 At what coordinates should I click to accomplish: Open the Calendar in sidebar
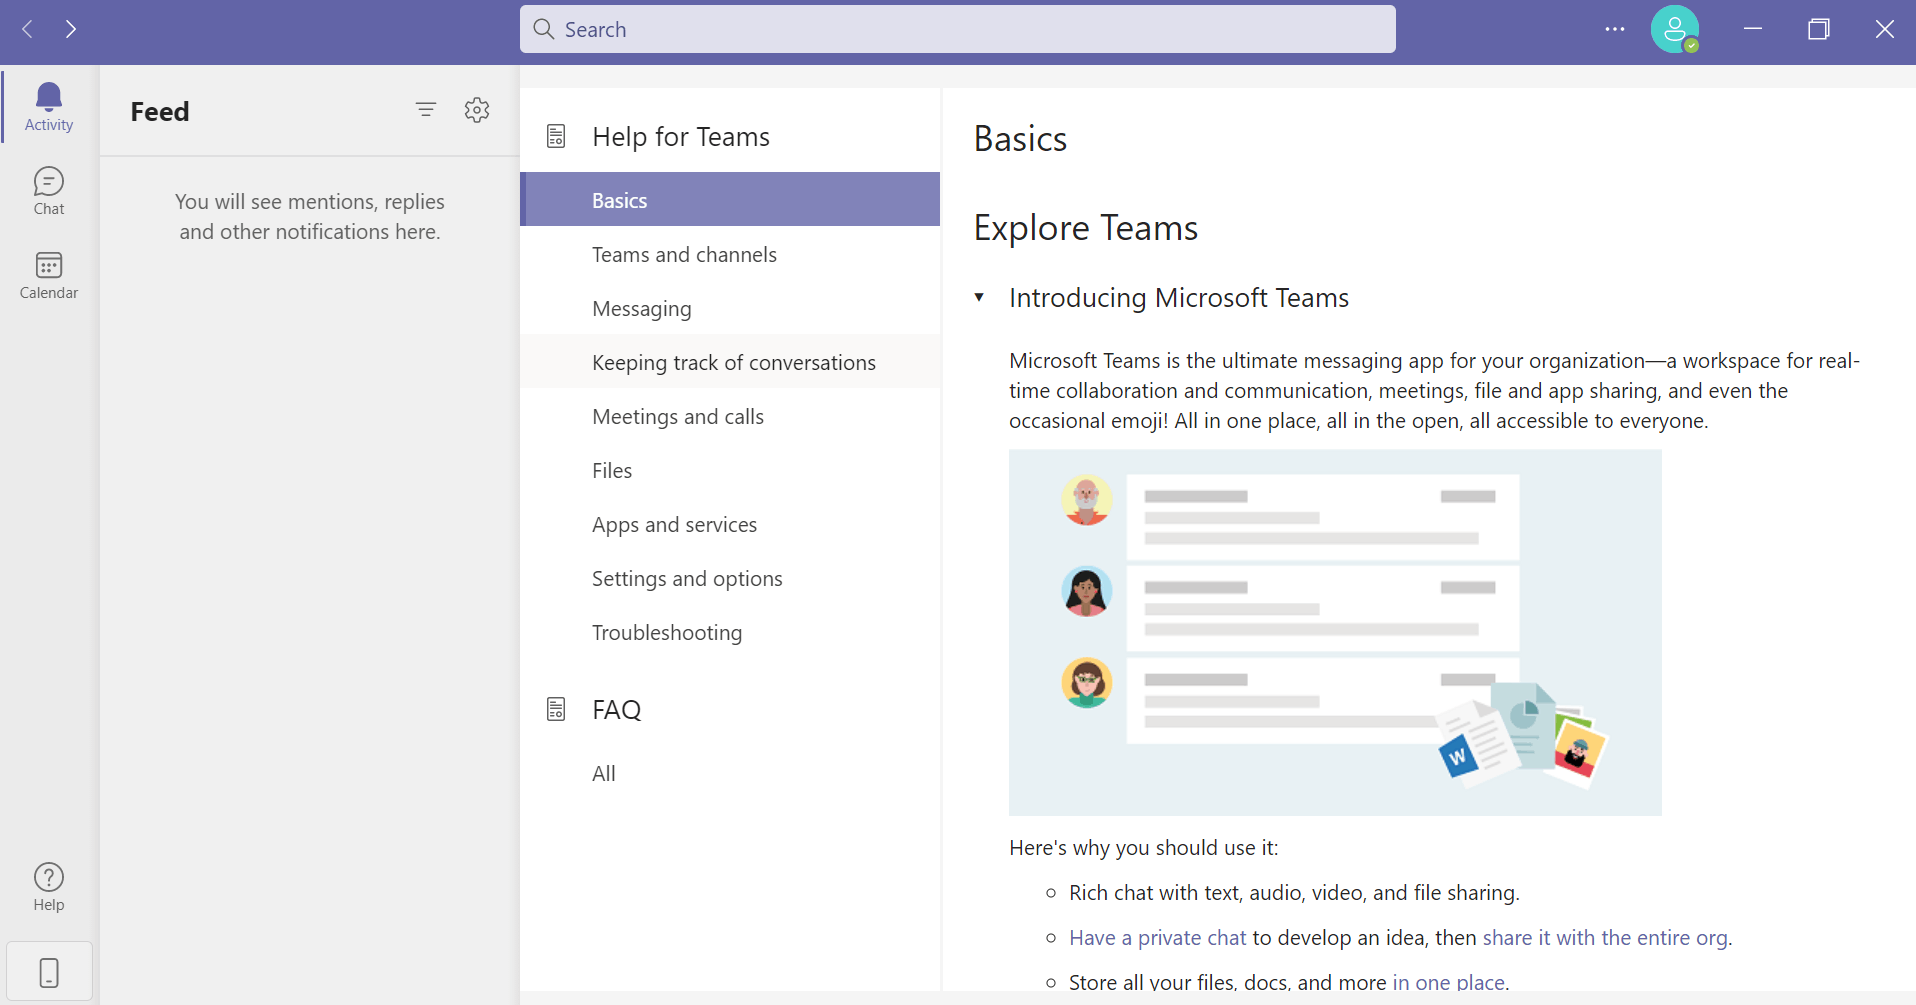pyautogui.click(x=49, y=275)
